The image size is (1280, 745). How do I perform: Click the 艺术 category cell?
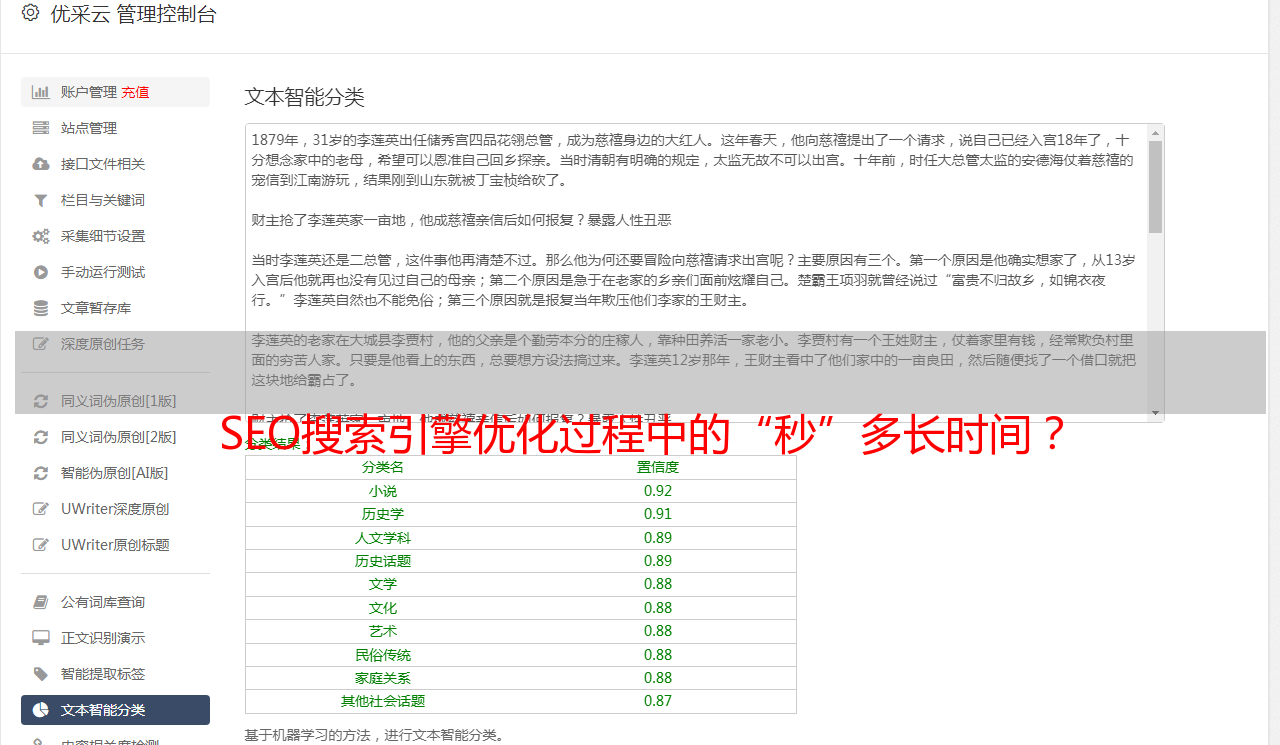pos(383,631)
